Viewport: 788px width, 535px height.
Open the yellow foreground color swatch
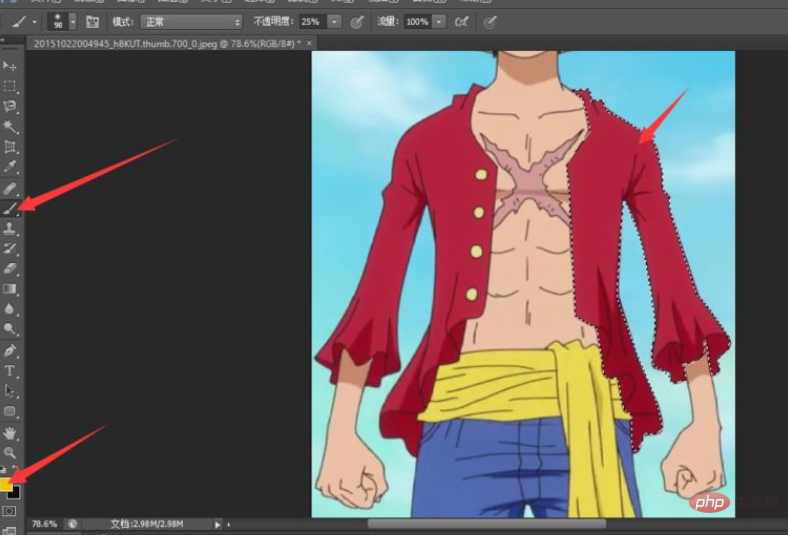pyautogui.click(x=6, y=484)
